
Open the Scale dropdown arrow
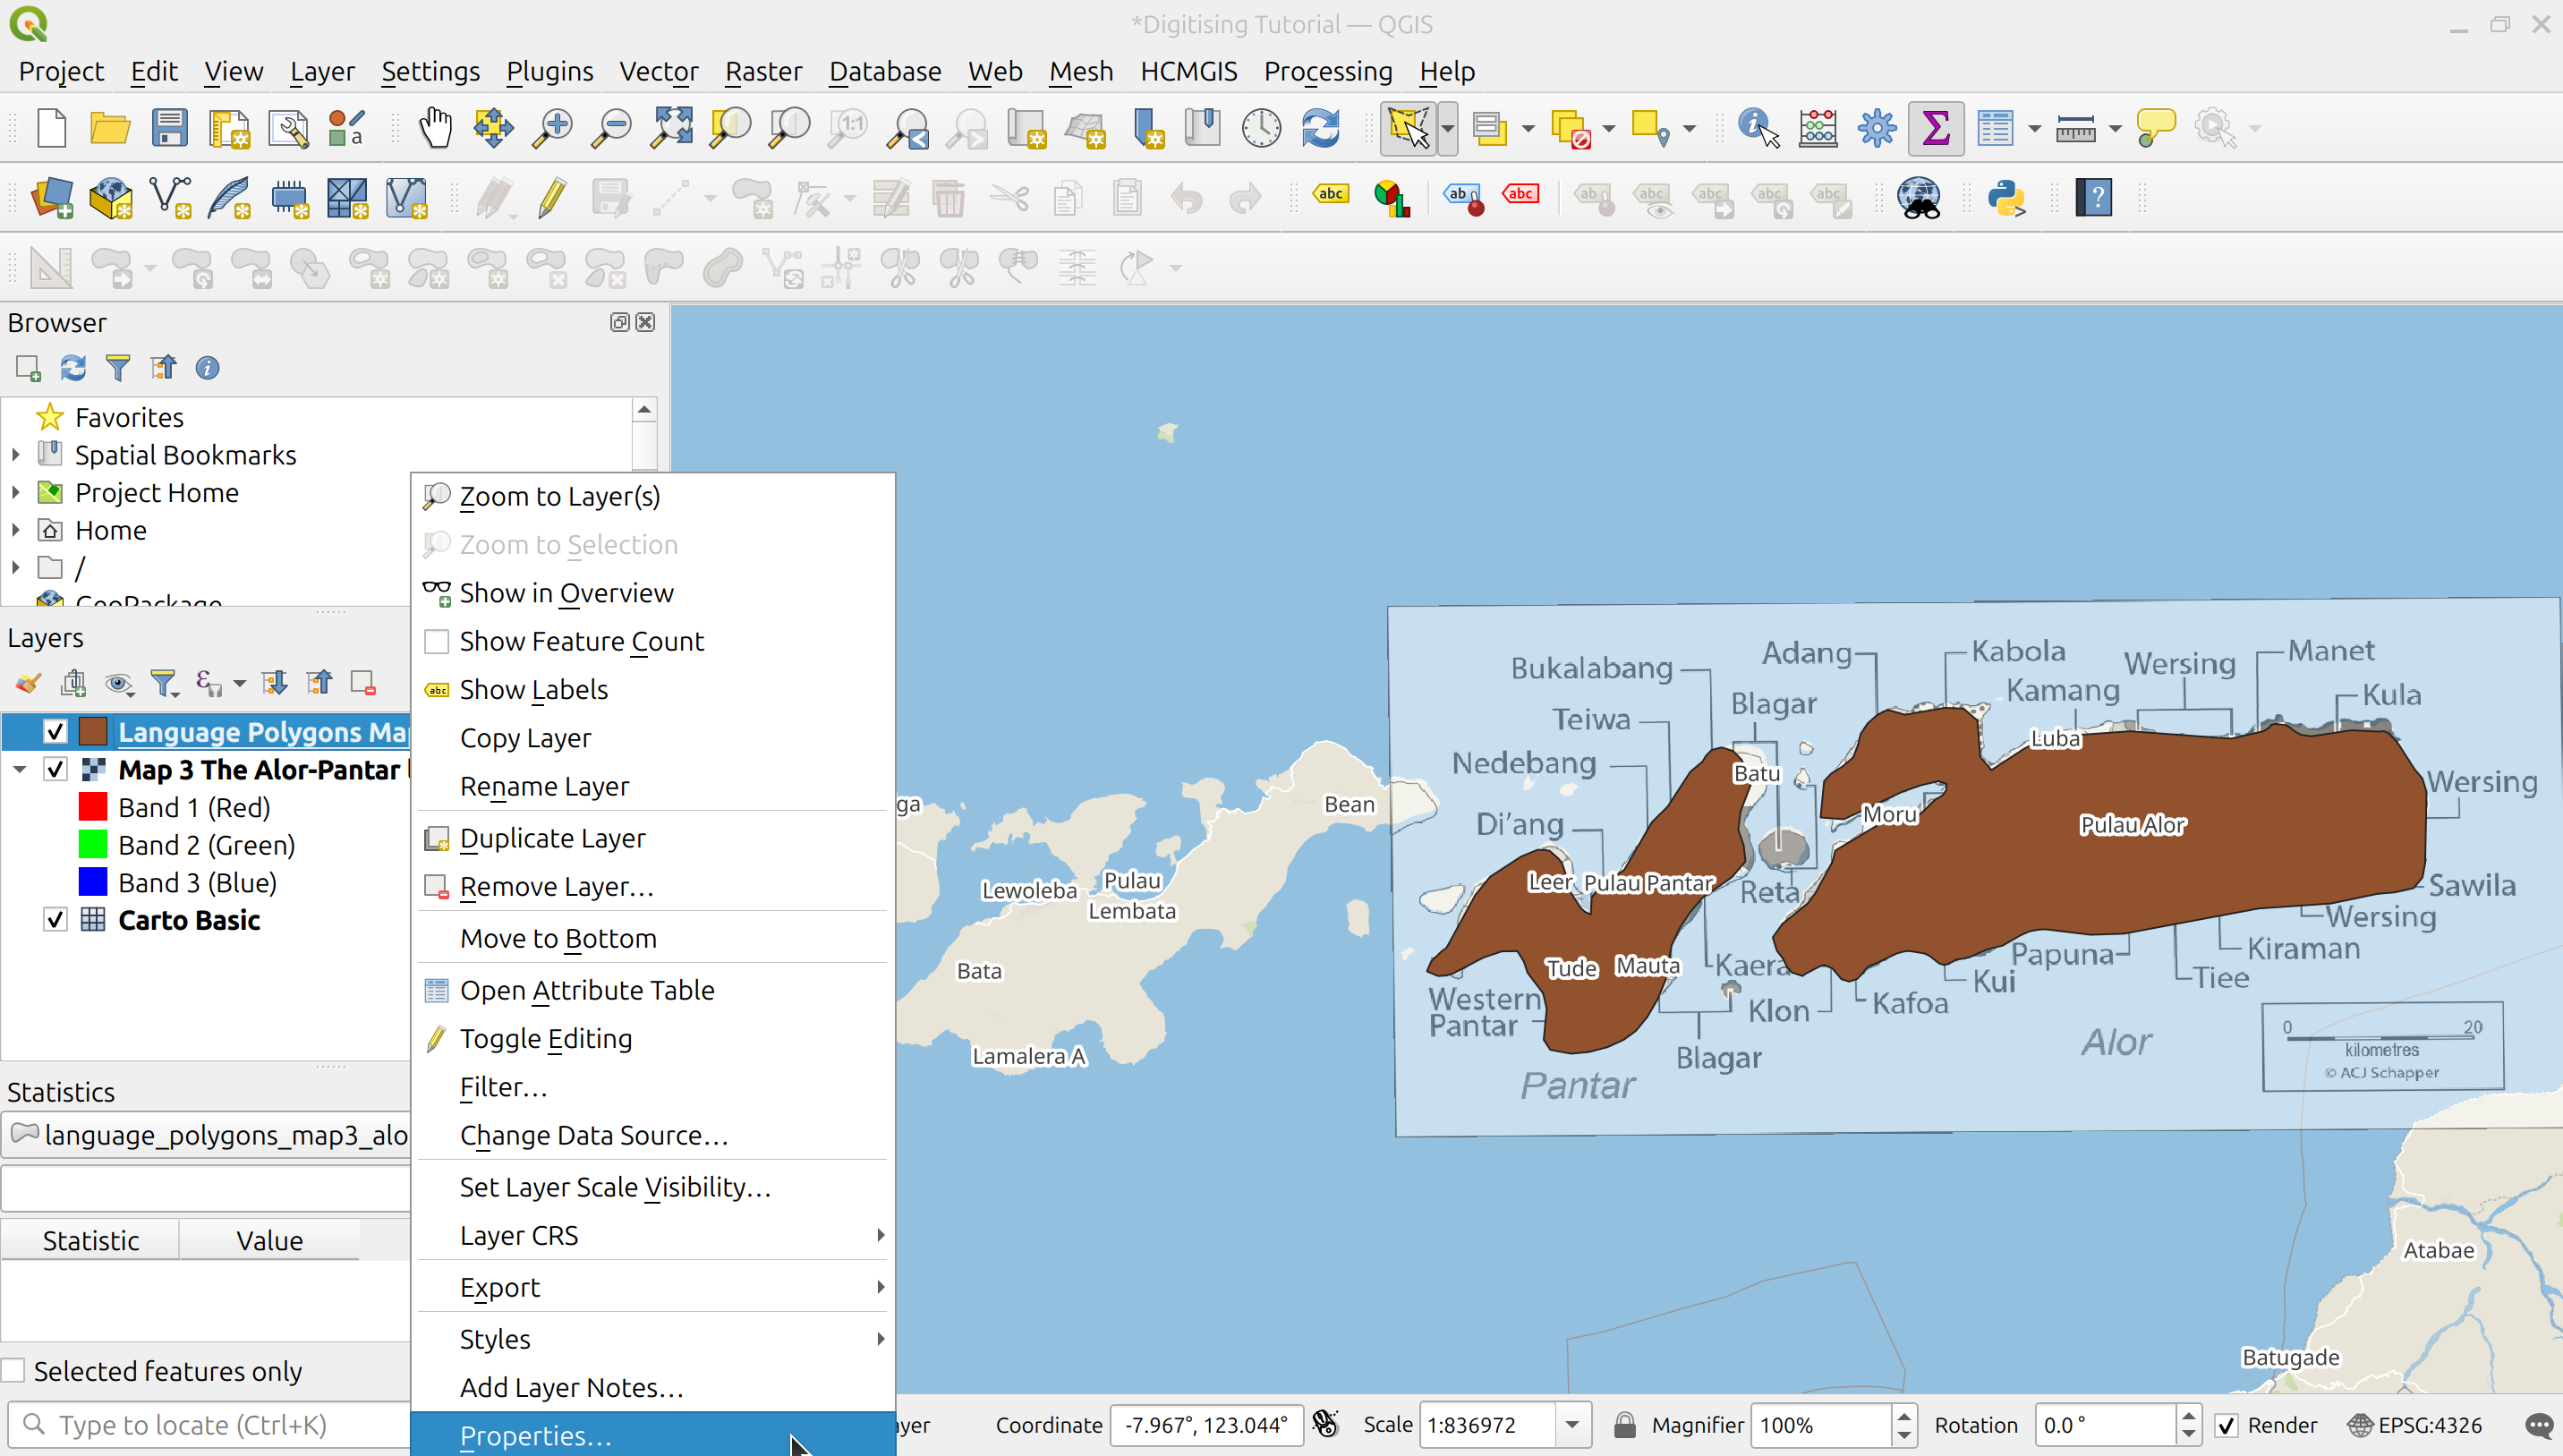click(x=1572, y=1425)
